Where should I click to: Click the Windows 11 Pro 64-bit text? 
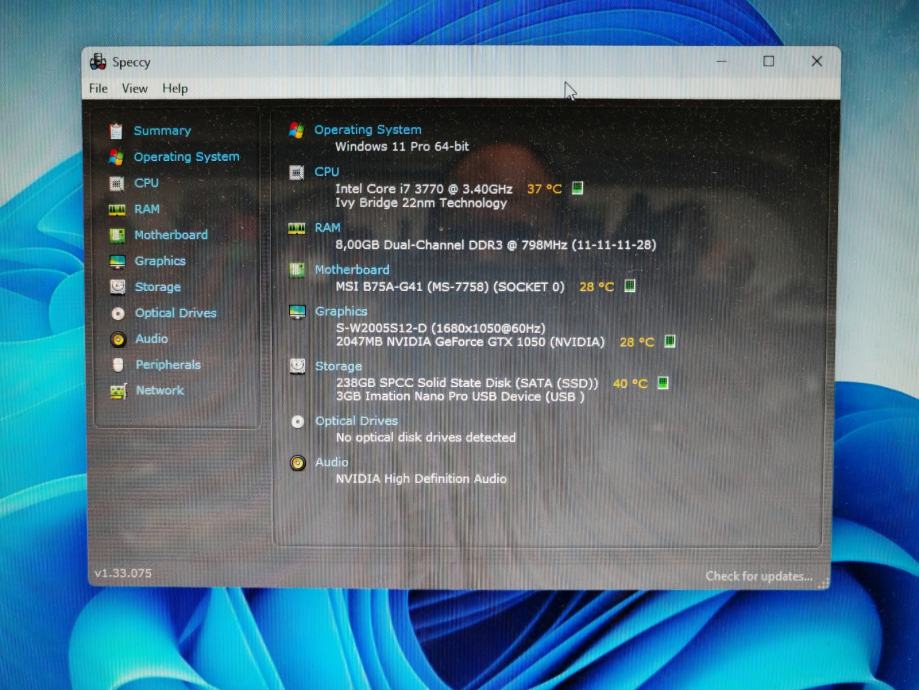(x=402, y=147)
